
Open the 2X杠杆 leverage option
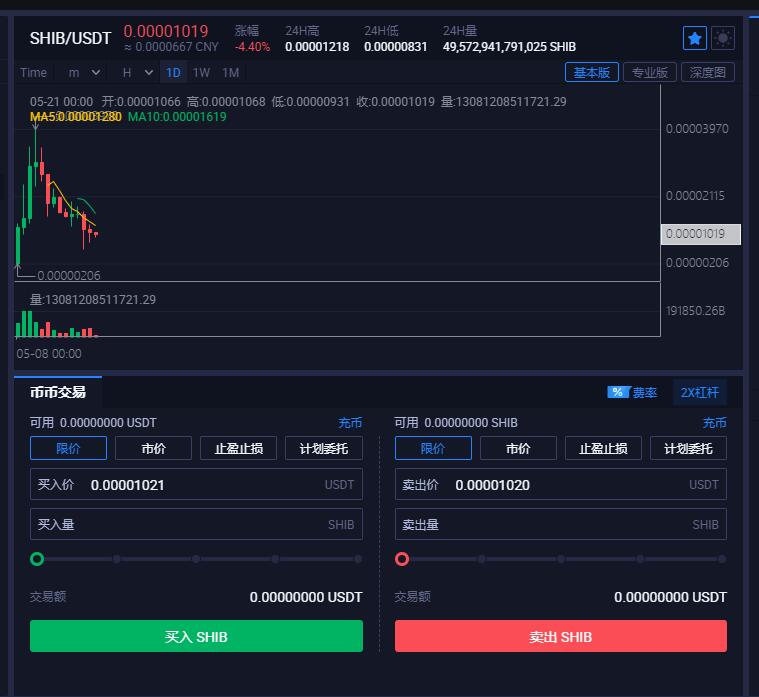[x=699, y=393]
